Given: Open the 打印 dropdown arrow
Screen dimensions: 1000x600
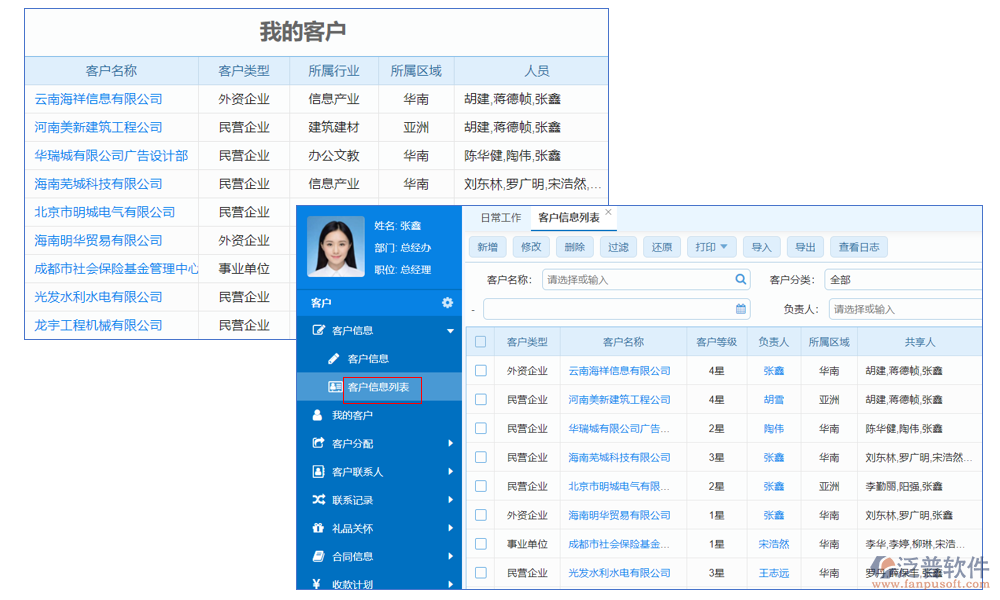Looking at the screenshot, I should point(723,247).
